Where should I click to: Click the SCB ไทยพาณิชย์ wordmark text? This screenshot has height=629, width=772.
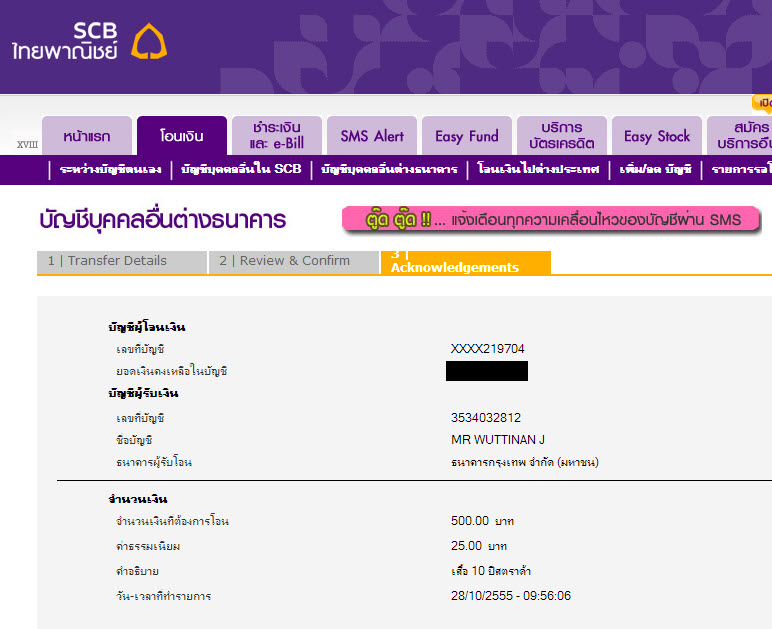click(x=65, y=40)
